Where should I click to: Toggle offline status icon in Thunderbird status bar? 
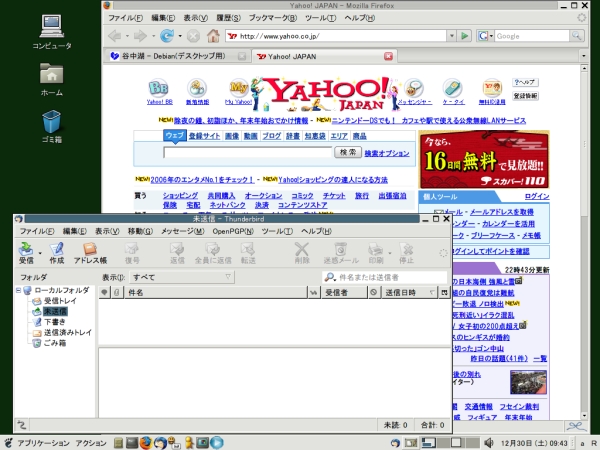point(21,425)
